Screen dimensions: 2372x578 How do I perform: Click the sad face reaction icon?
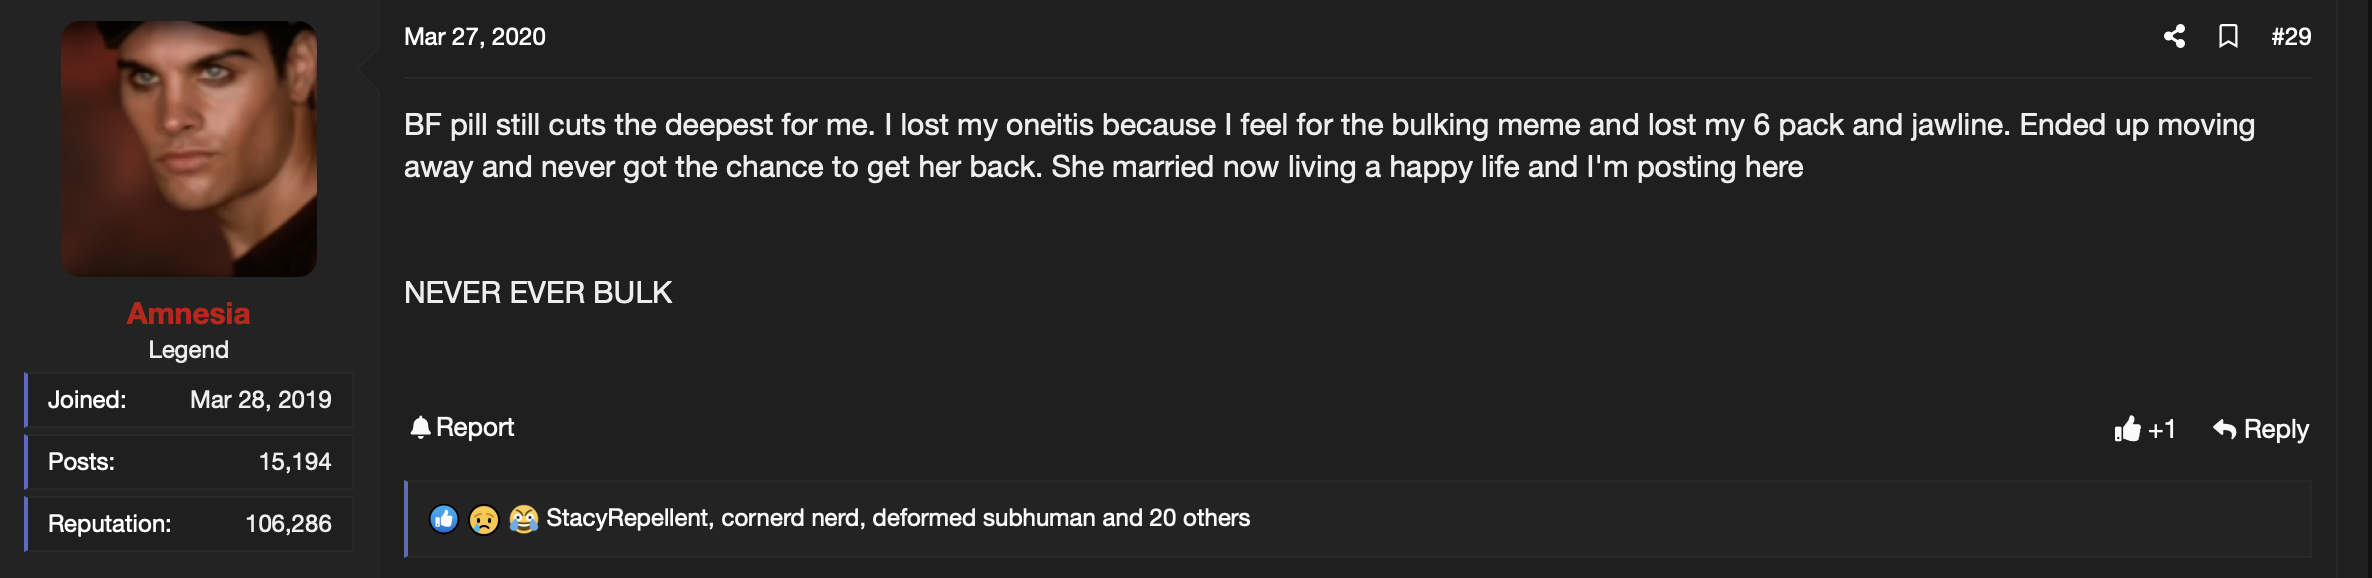click(484, 519)
